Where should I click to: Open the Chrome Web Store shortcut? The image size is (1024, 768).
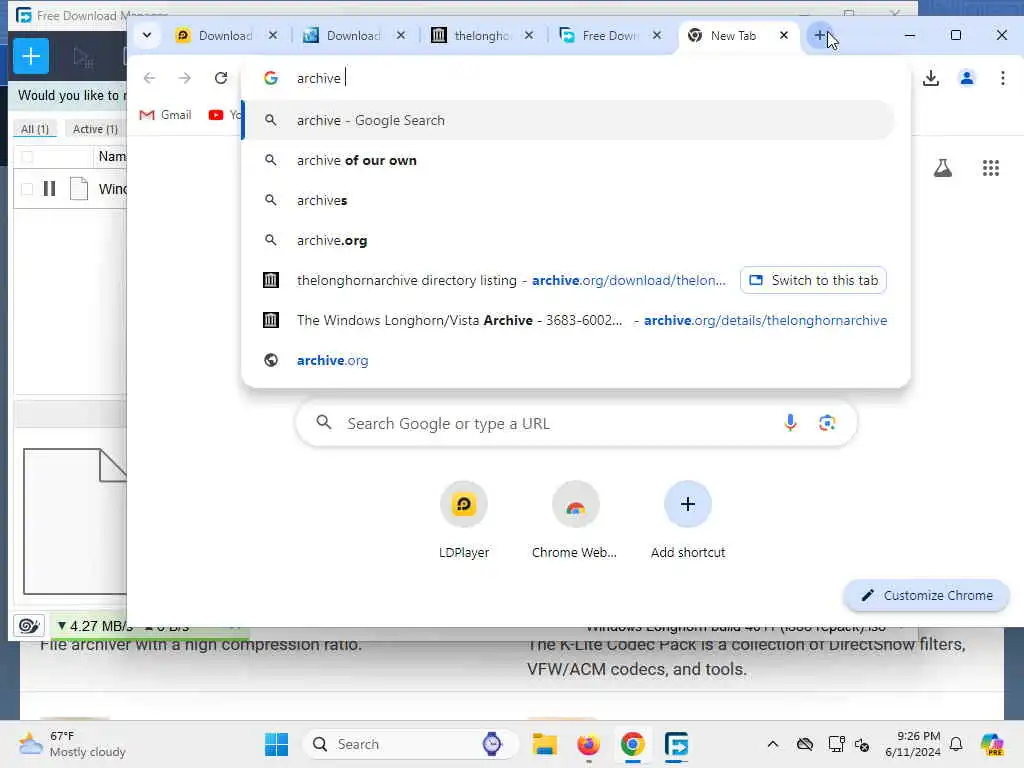pos(574,520)
